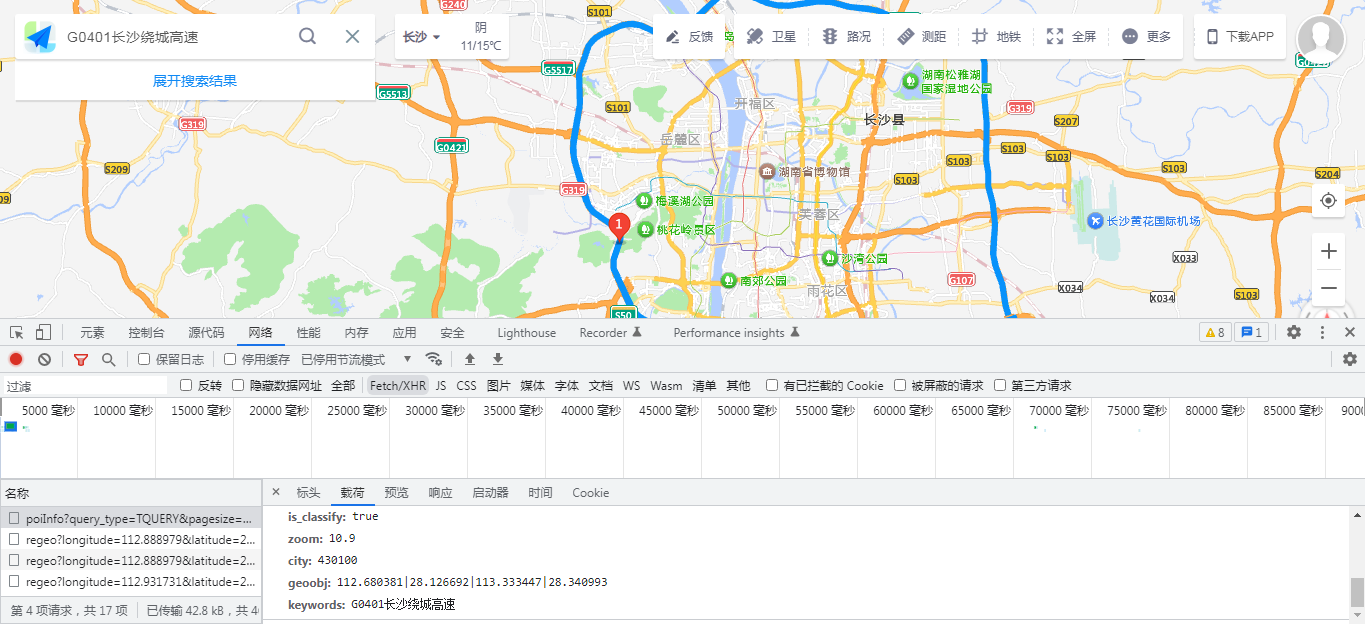
Task: Click import HAR upload arrow icon
Action: (470, 359)
